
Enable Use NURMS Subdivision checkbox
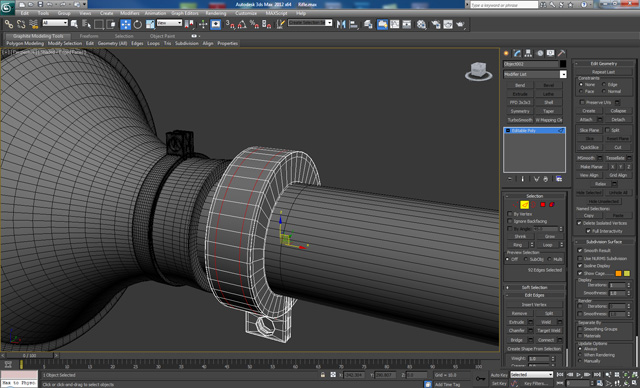(580, 258)
